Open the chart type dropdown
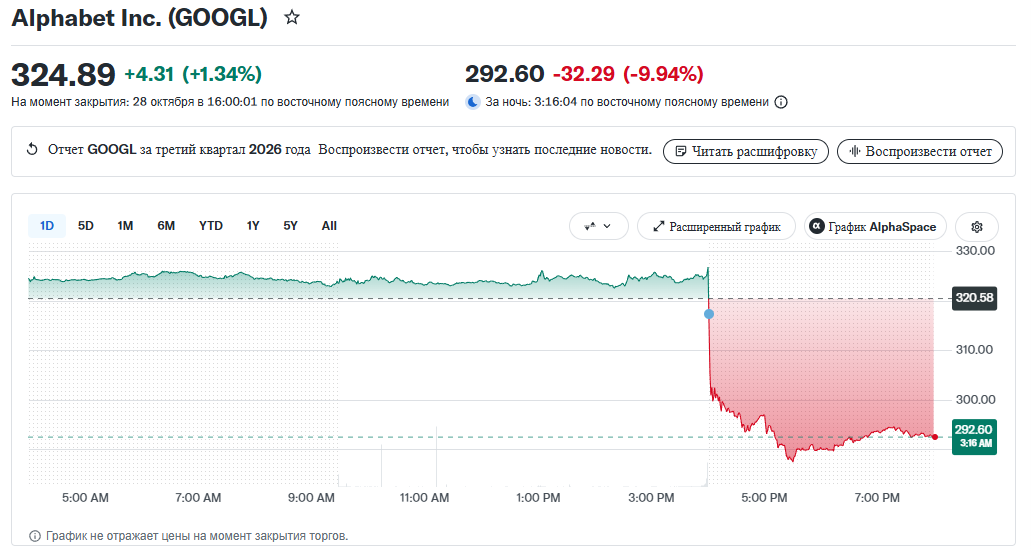1031x549 pixels. (x=598, y=227)
